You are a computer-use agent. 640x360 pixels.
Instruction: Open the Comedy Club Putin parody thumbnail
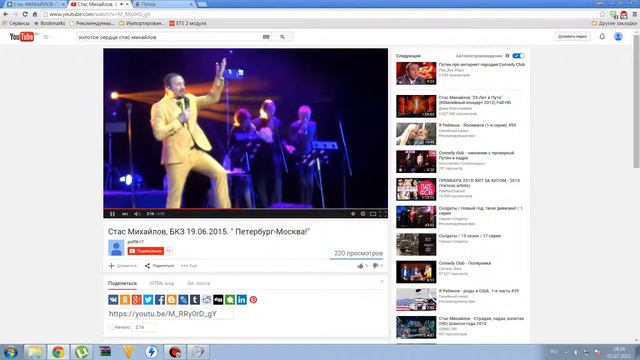coord(416,73)
